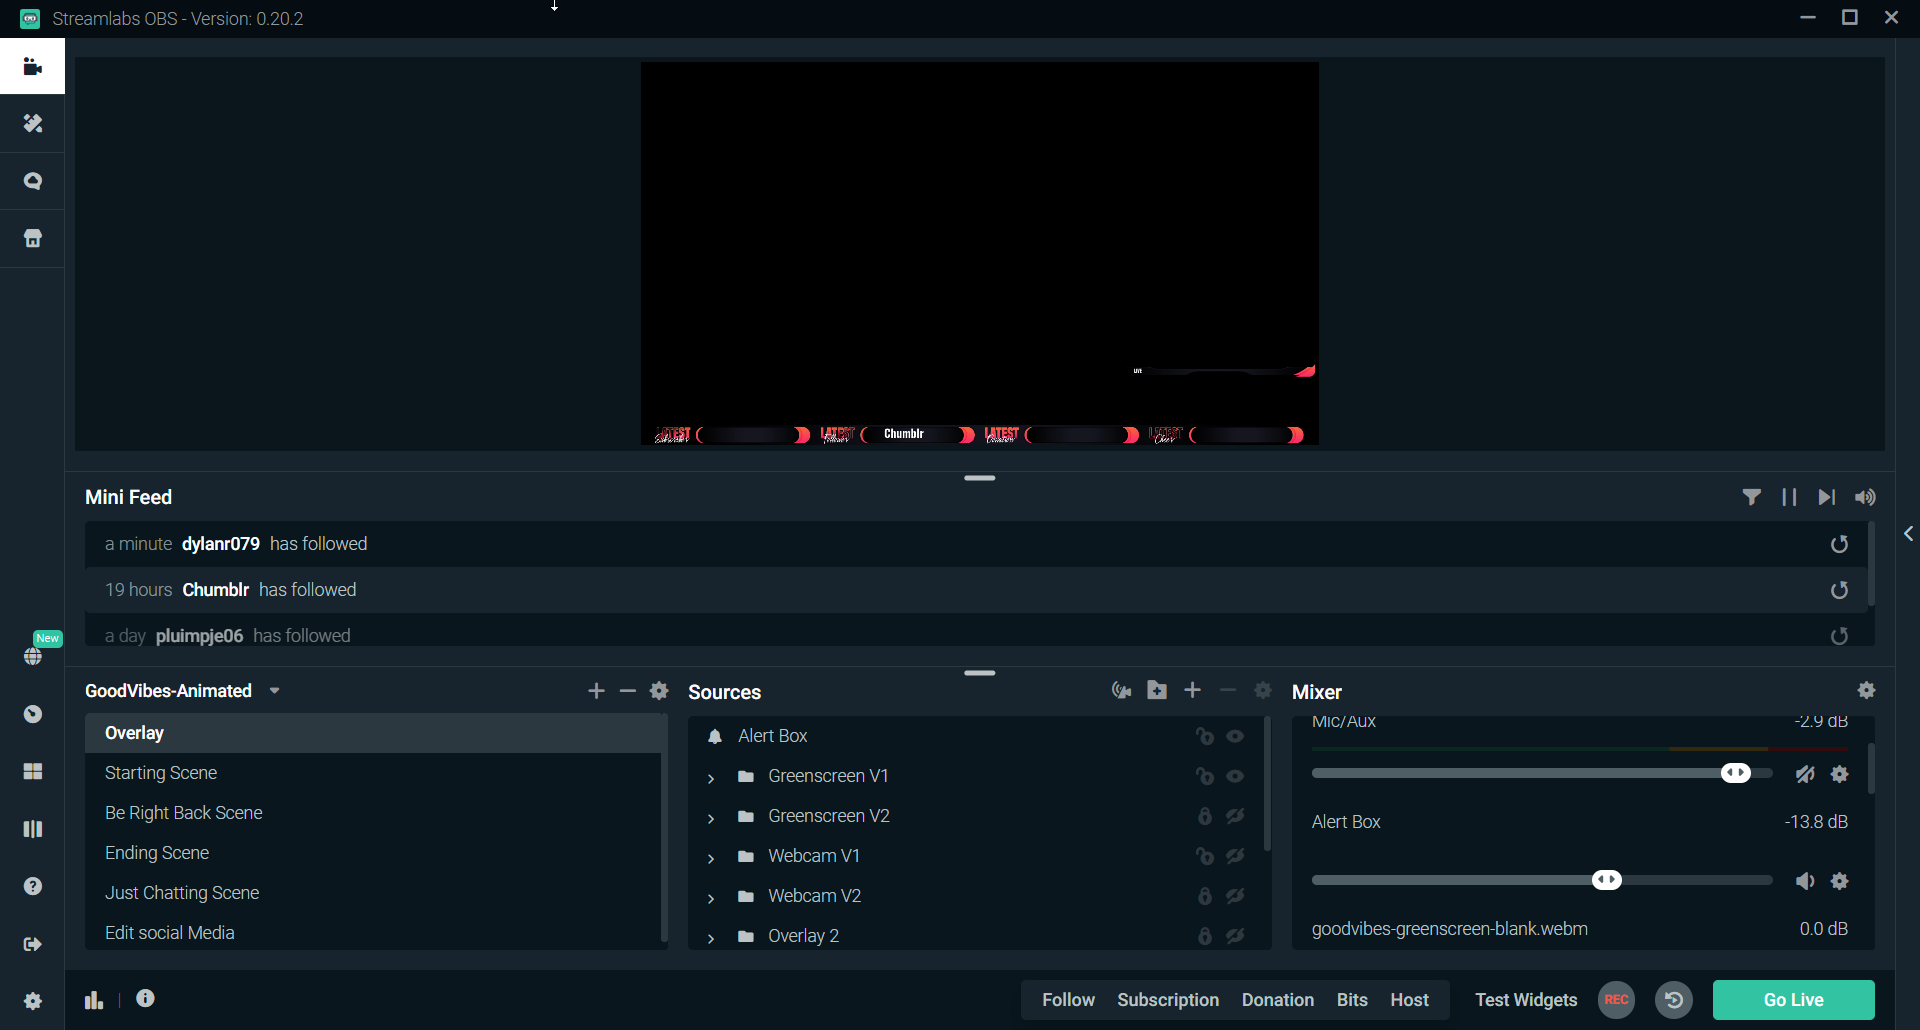Add a new scene with plus icon
The image size is (1920, 1030).
596,691
